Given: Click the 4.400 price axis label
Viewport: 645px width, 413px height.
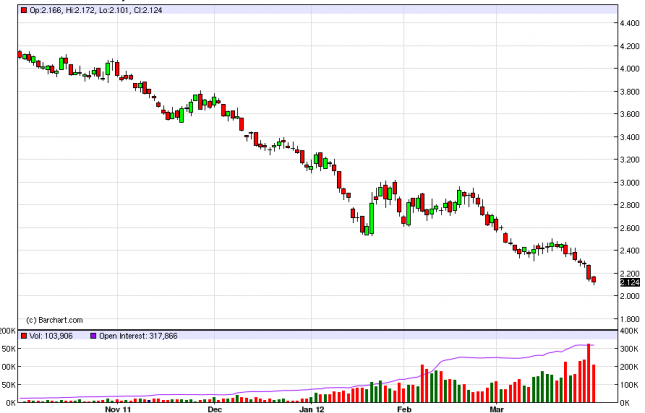Looking at the screenshot, I should [x=629, y=23].
